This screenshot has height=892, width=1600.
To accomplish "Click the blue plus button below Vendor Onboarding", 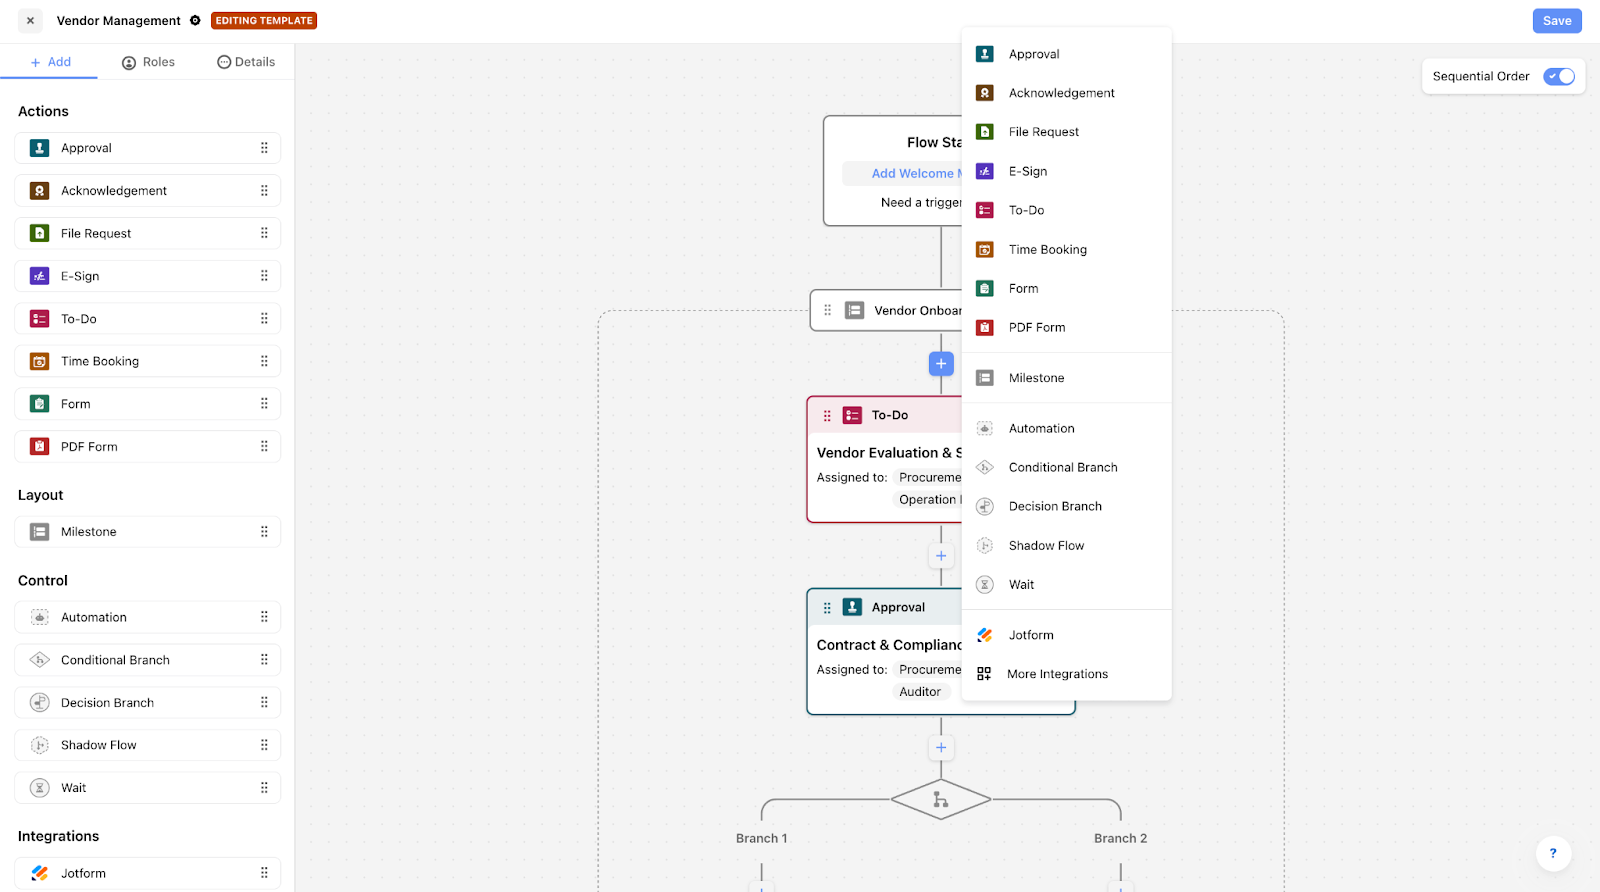I will pyautogui.click(x=940, y=364).
